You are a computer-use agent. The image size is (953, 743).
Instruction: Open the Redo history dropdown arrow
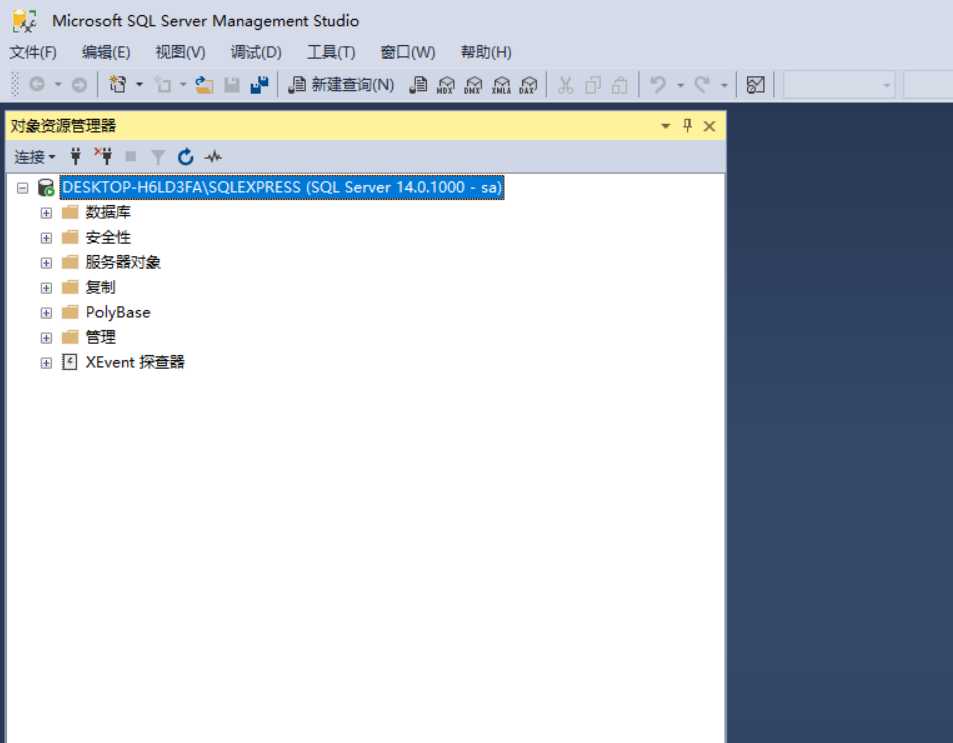coord(724,85)
